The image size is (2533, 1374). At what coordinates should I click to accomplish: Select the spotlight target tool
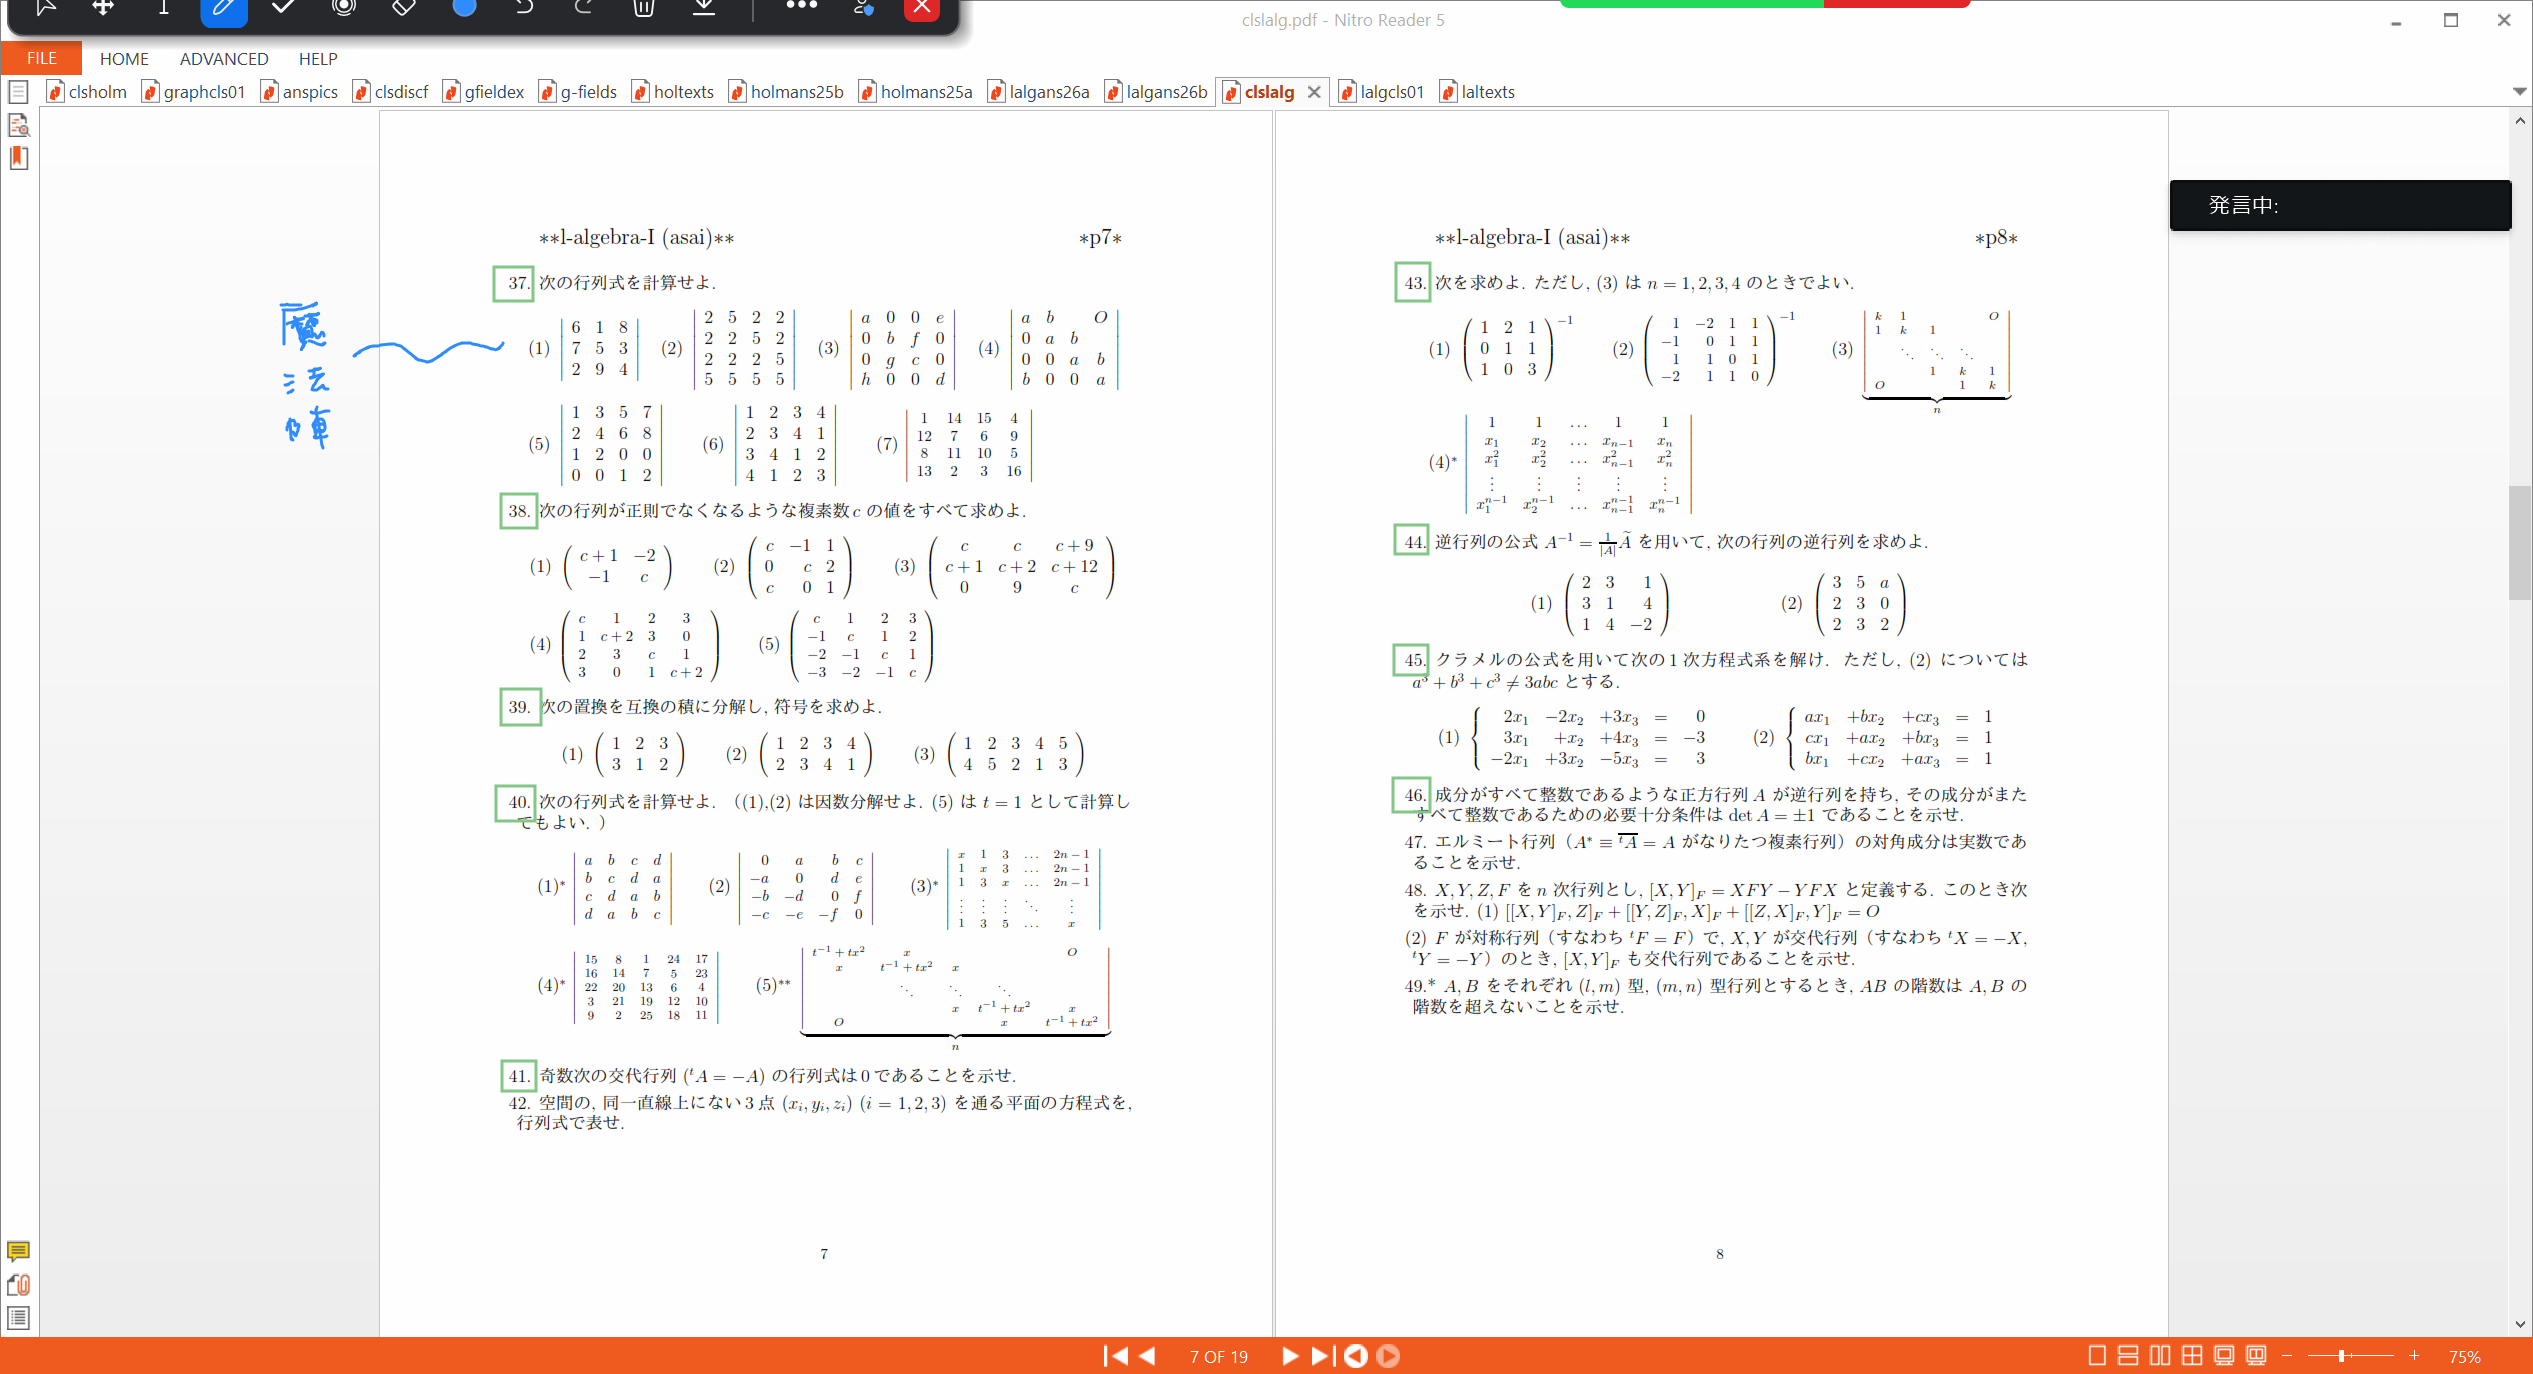[x=344, y=8]
